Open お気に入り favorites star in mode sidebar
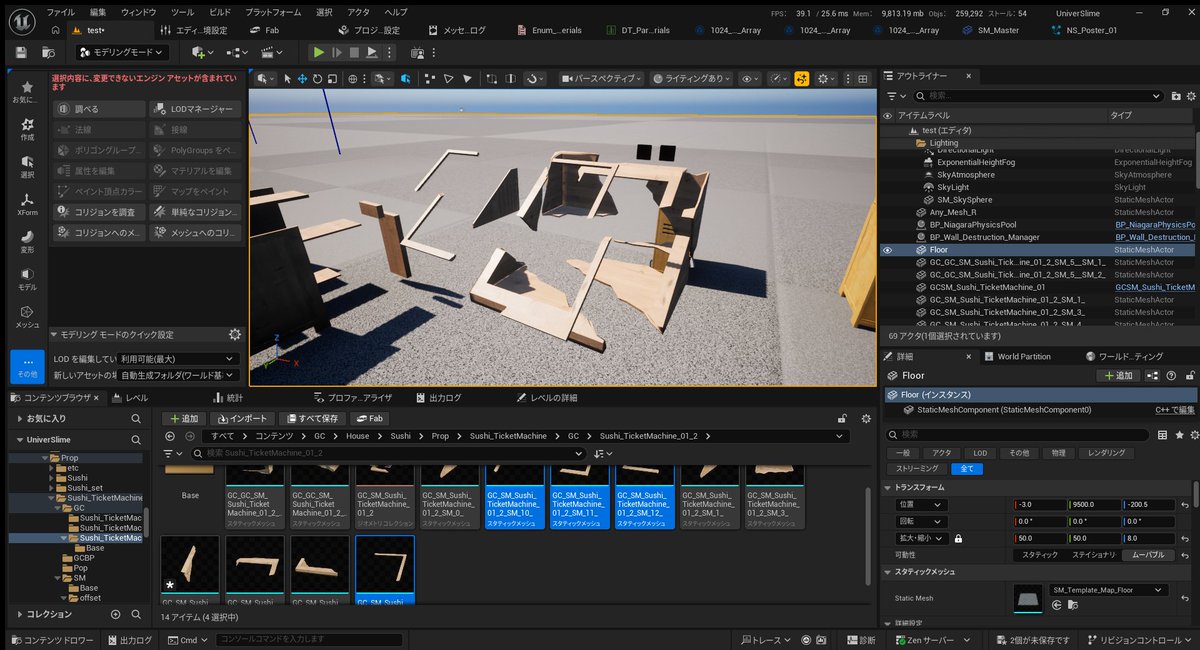This screenshot has height=650, width=1200. 27,92
